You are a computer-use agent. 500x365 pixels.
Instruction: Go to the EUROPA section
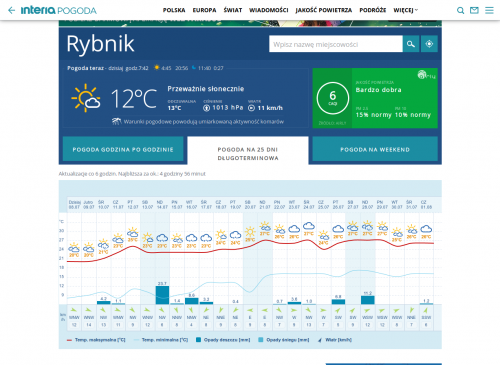[x=204, y=10]
